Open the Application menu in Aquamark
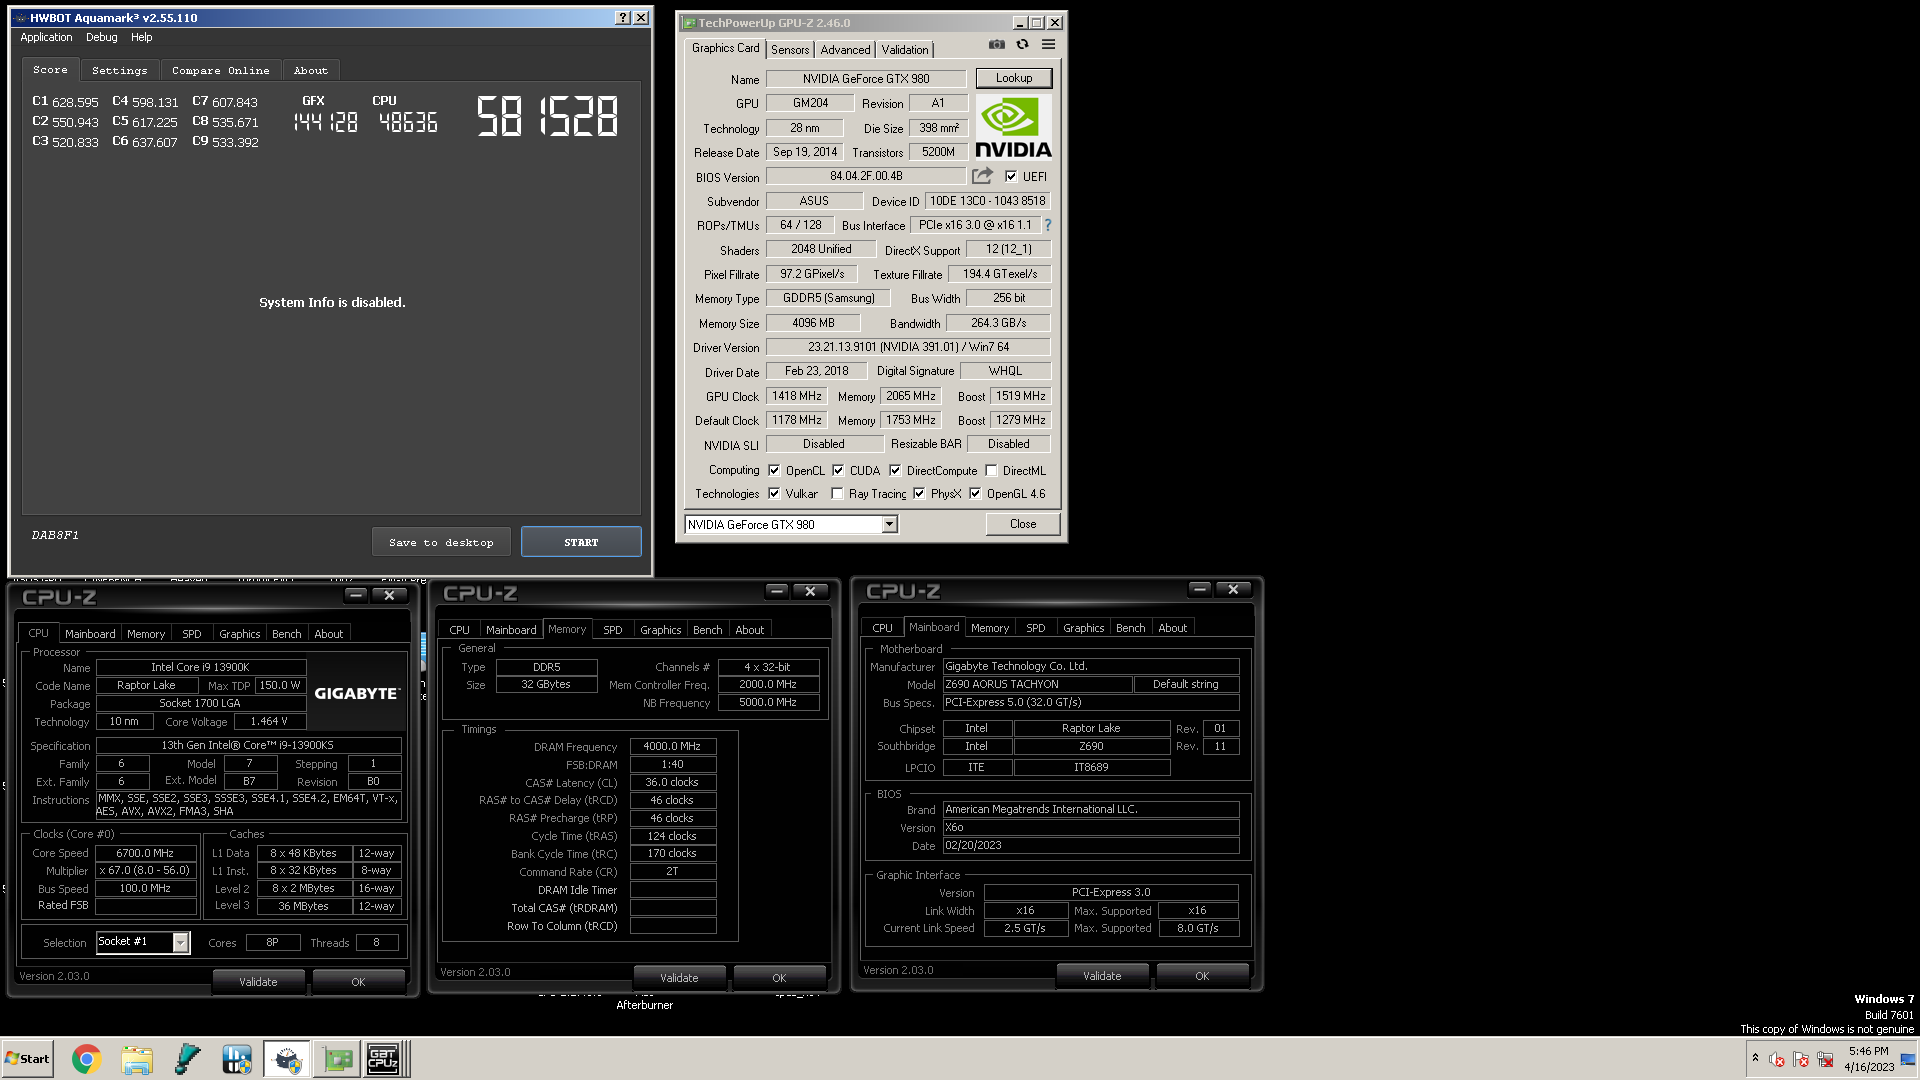The height and width of the screenshot is (1080, 1920). coord(46,38)
